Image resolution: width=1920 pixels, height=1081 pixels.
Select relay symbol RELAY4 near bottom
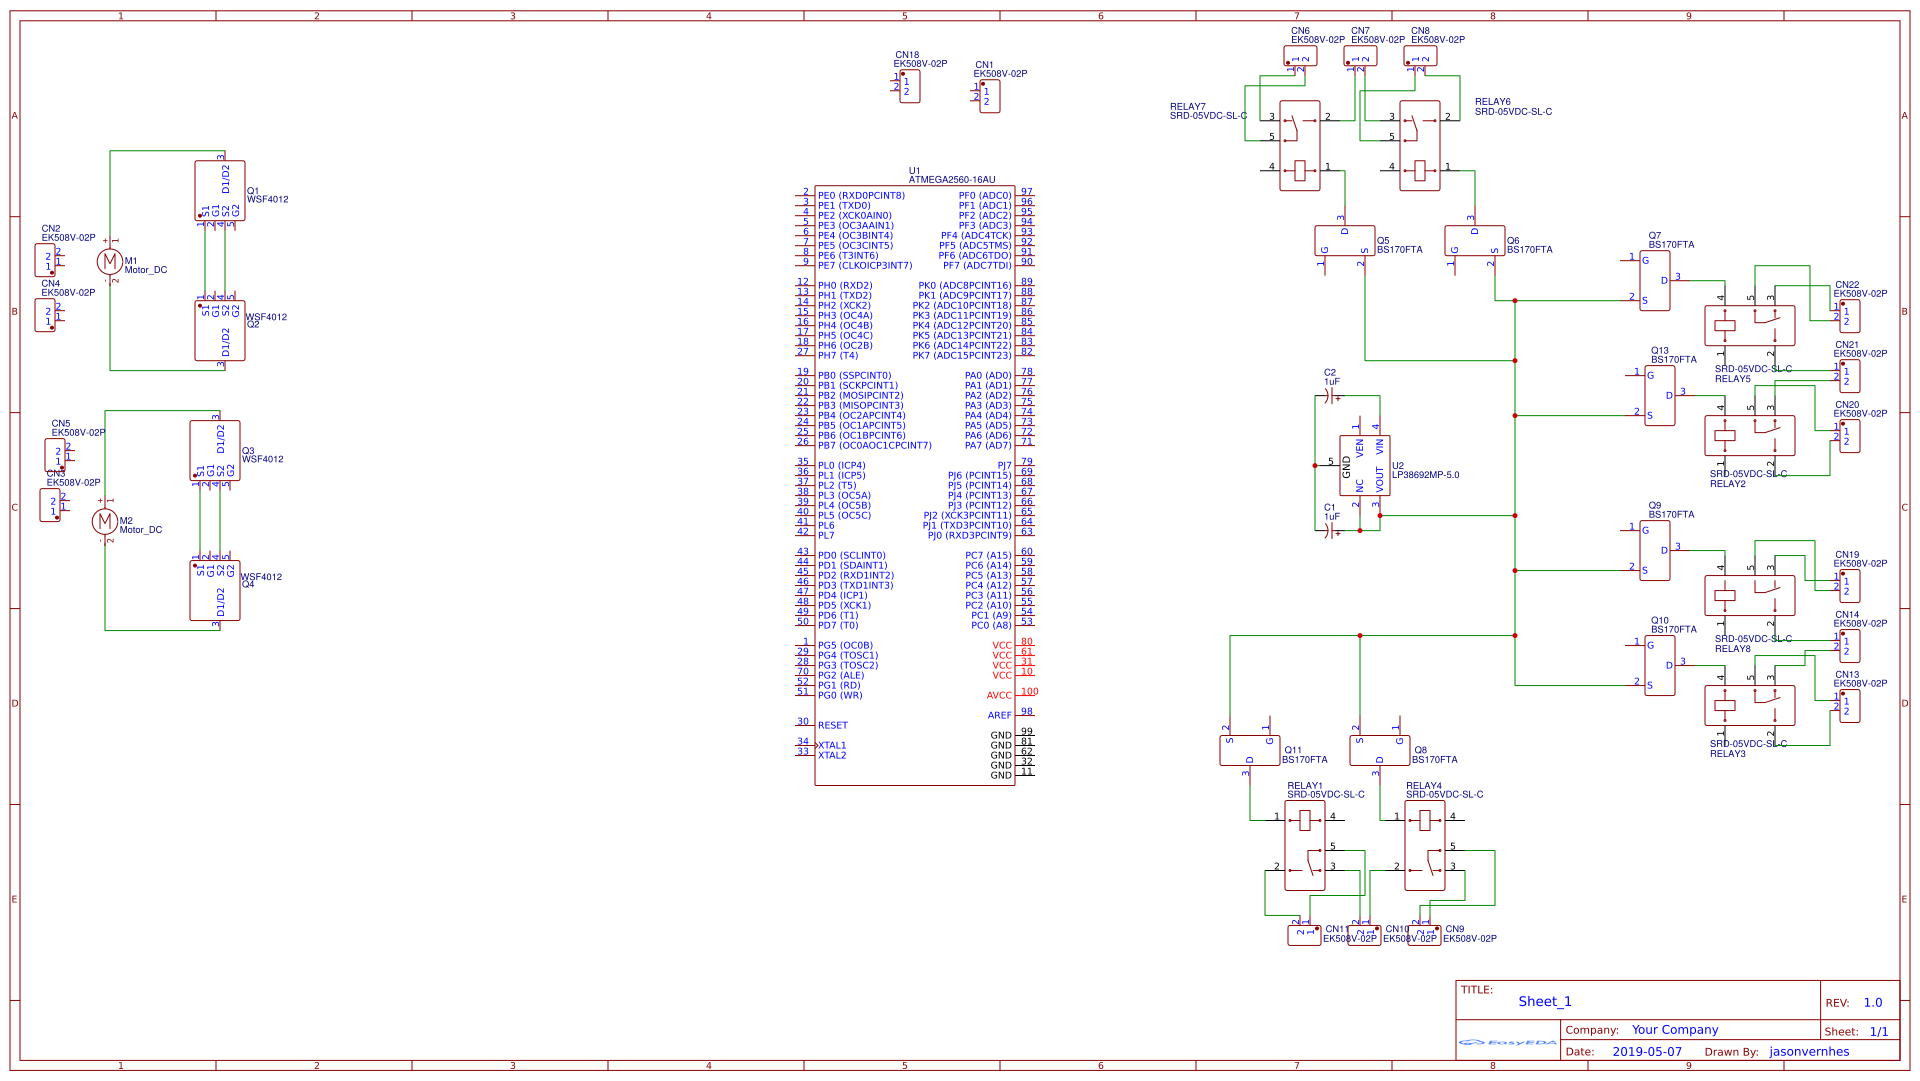pyautogui.click(x=1424, y=845)
